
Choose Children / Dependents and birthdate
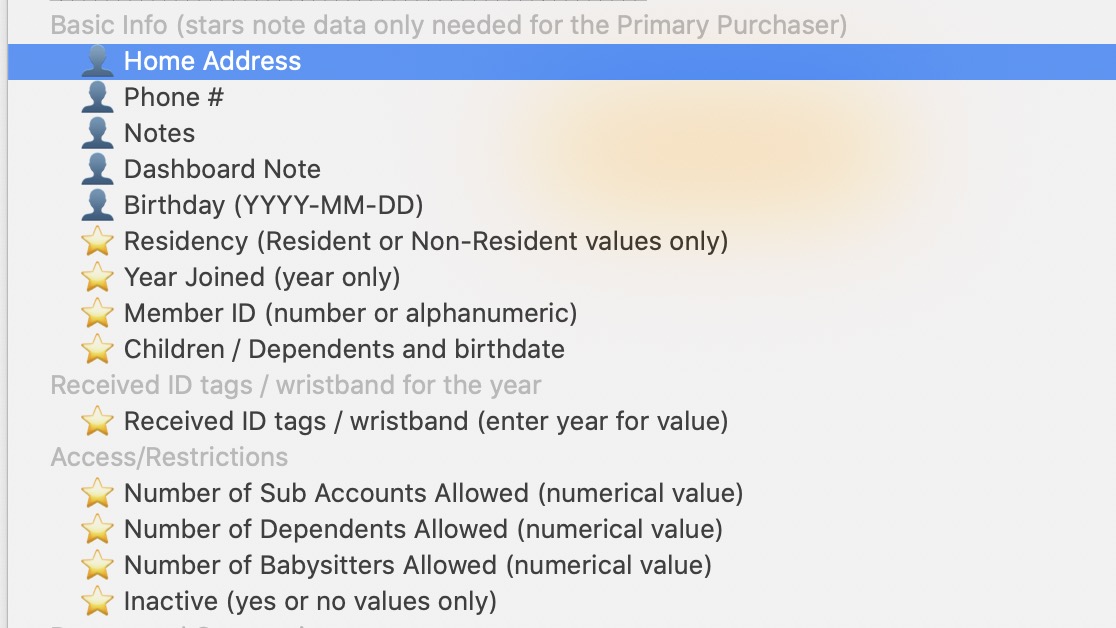coord(344,349)
